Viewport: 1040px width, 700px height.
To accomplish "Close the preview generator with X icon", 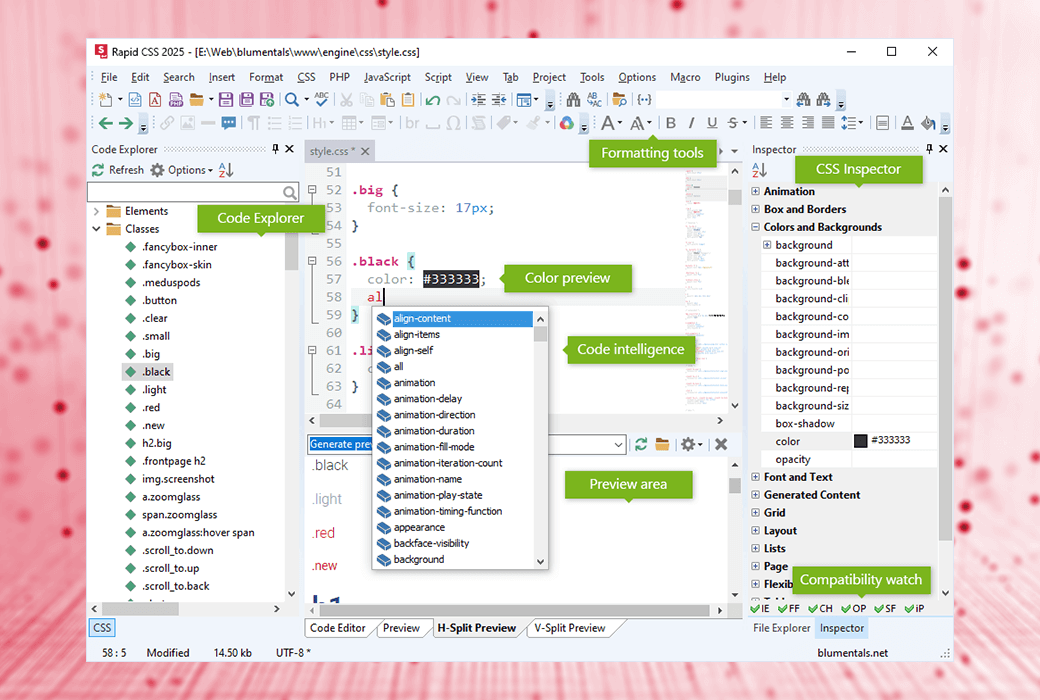I will click(721, 444).
